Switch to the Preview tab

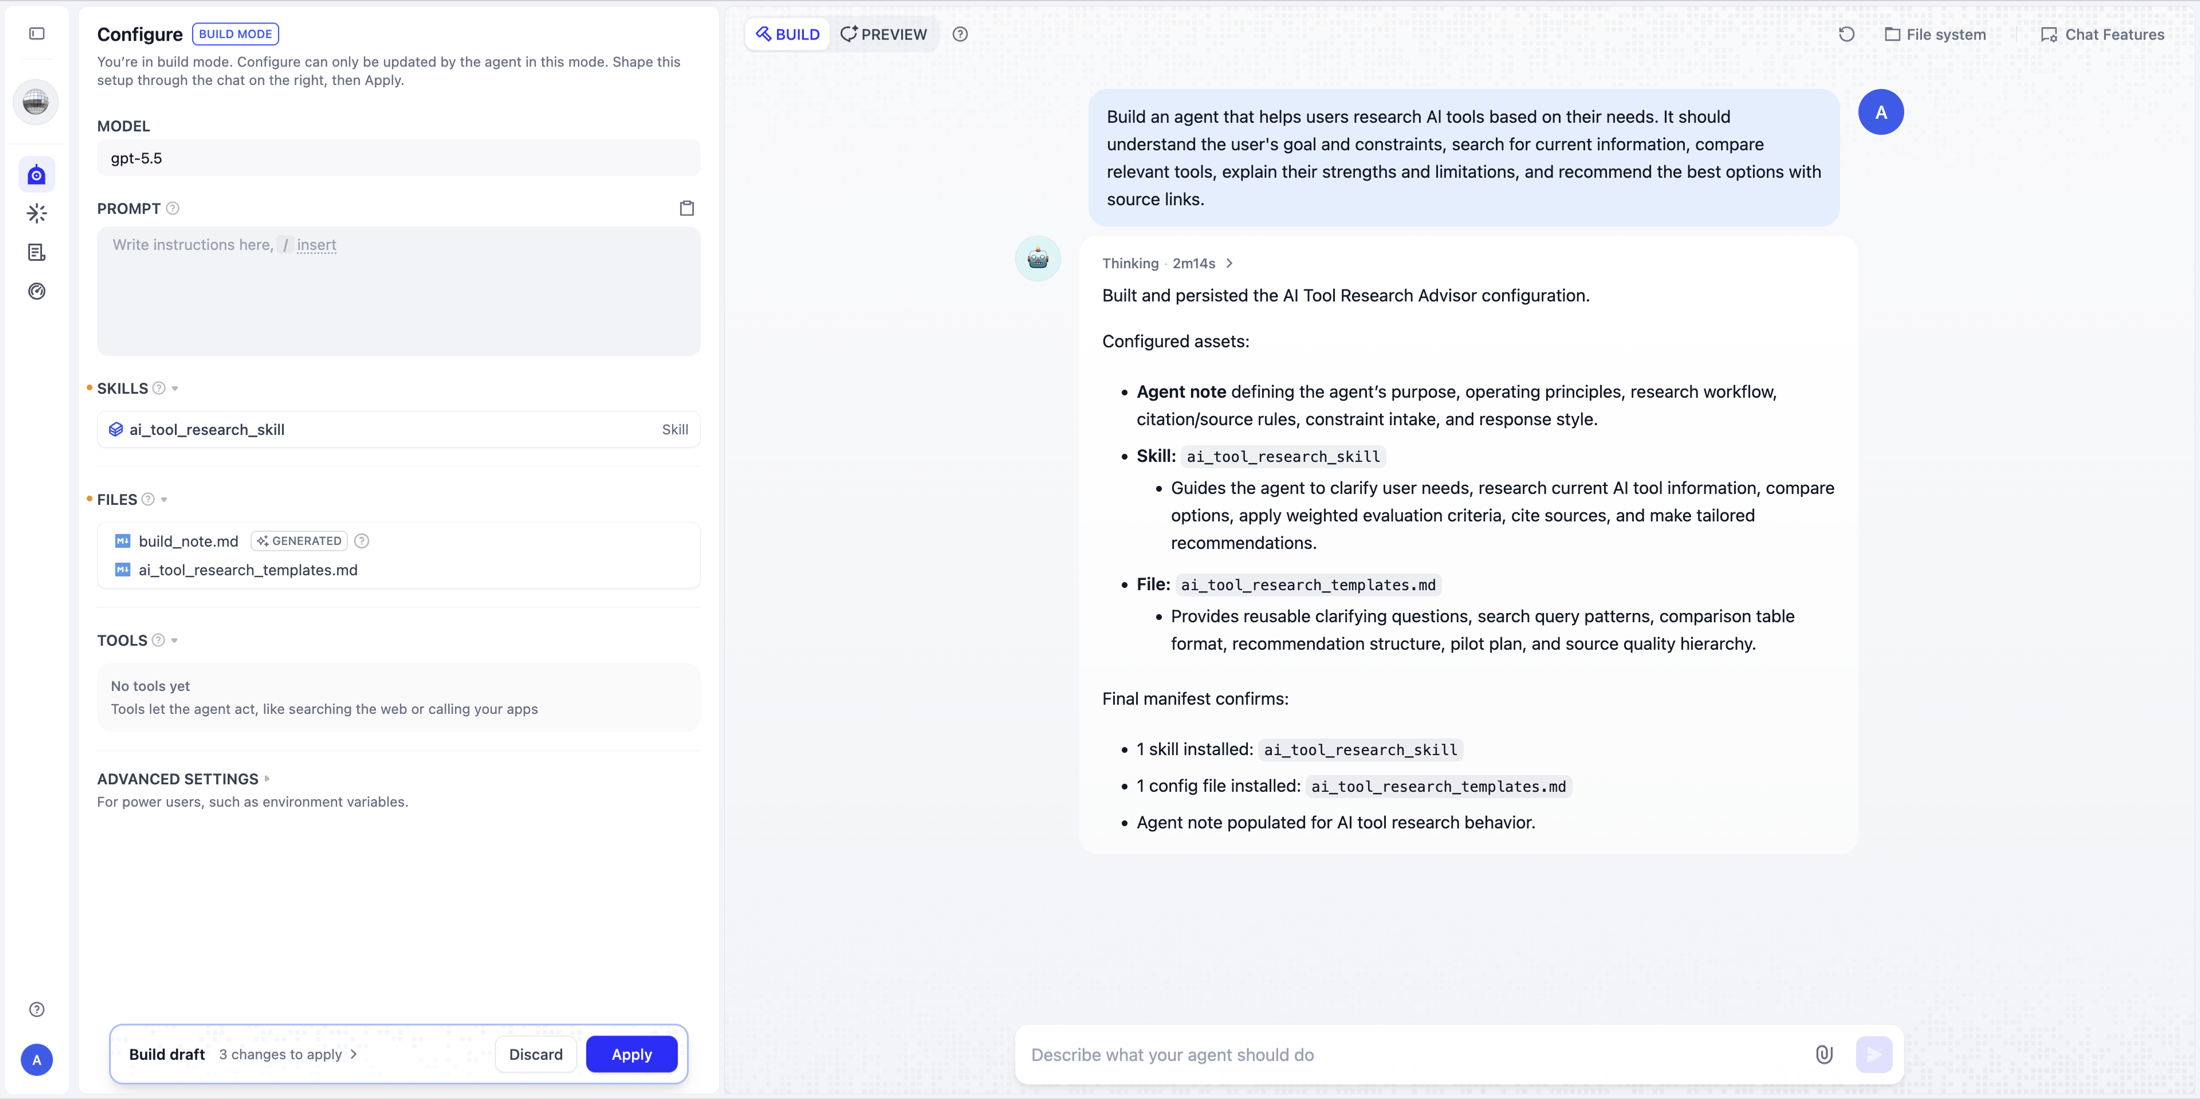click(x=884, y=34)
